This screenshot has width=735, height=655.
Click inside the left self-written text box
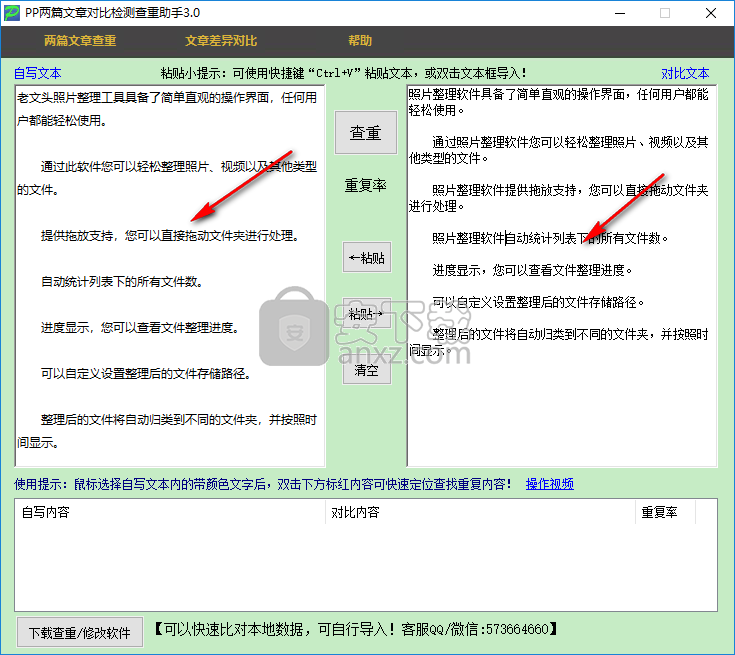point(170,276)
